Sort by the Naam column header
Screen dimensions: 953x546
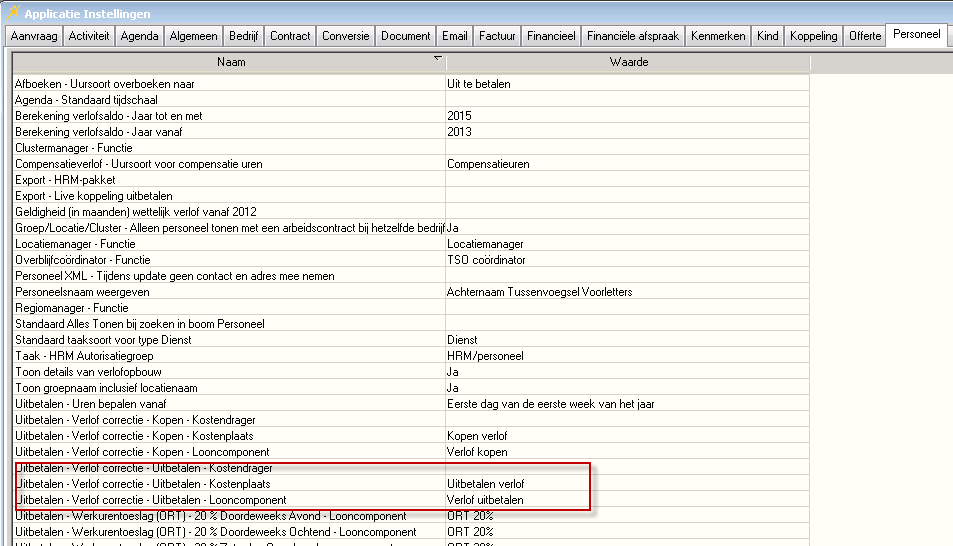pos(228,62)
